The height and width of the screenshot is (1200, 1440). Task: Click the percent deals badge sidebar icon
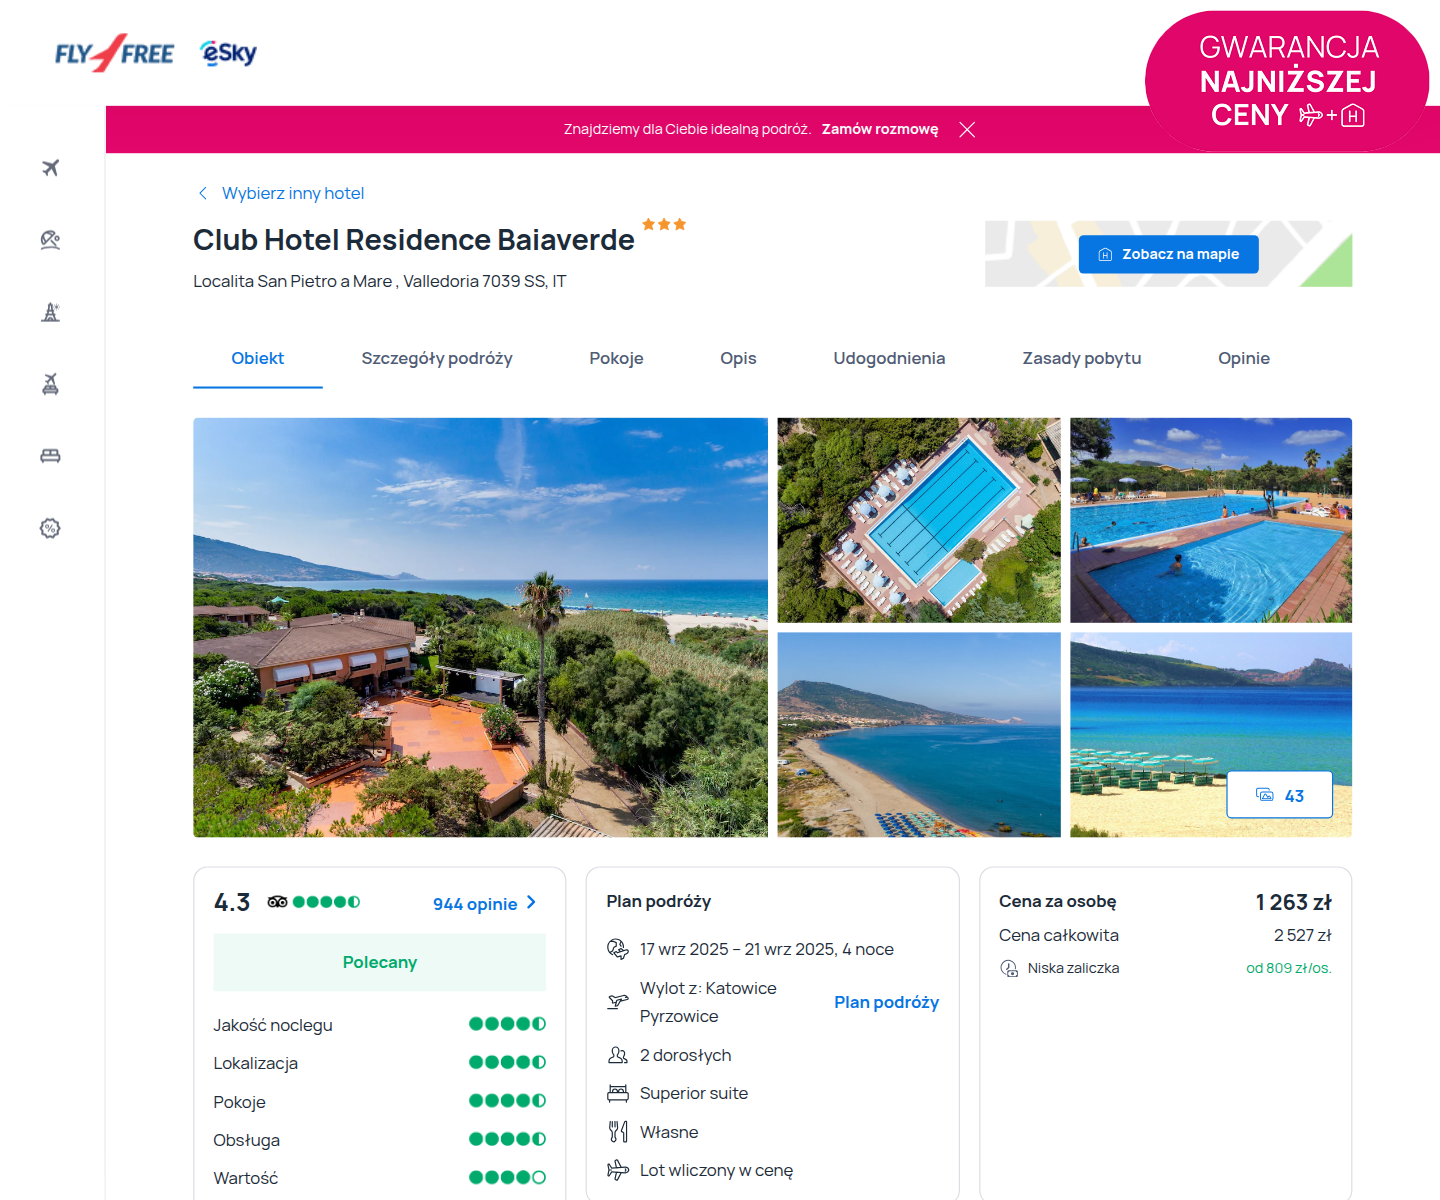[51, 528]
